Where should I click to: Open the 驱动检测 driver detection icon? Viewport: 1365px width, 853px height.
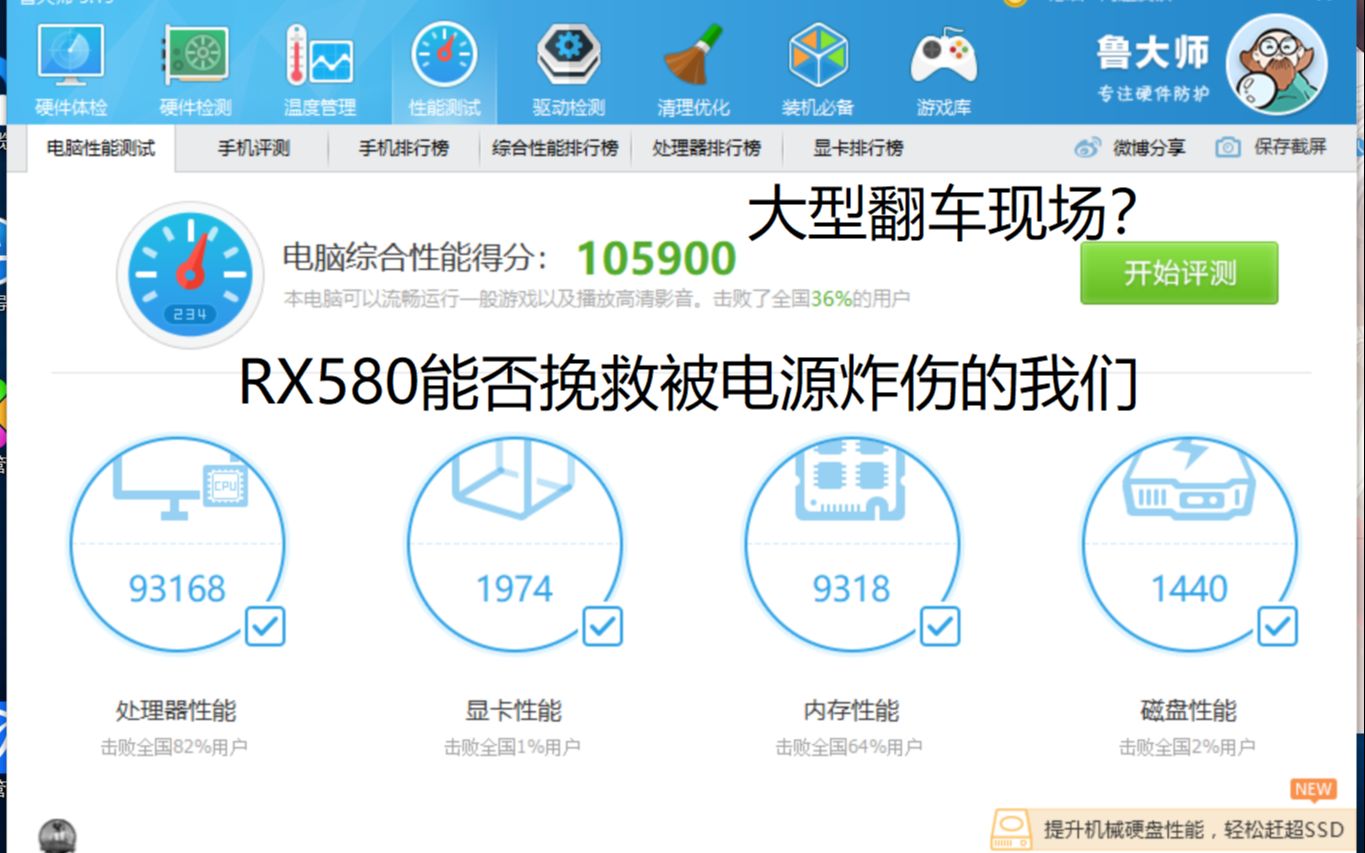point(568,54)
